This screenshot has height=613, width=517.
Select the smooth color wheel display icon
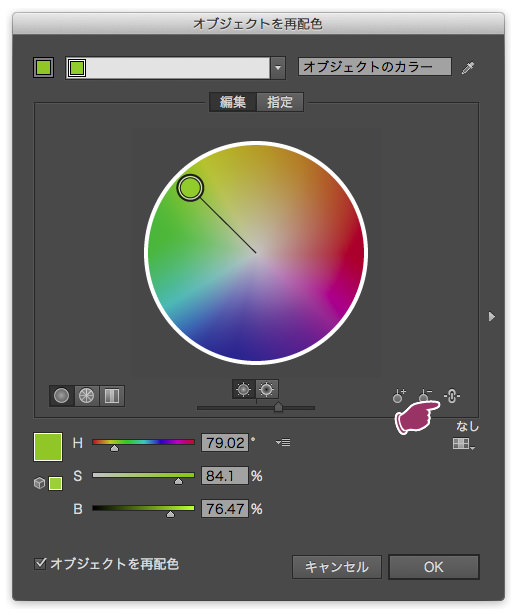click(x=61, y=396)
